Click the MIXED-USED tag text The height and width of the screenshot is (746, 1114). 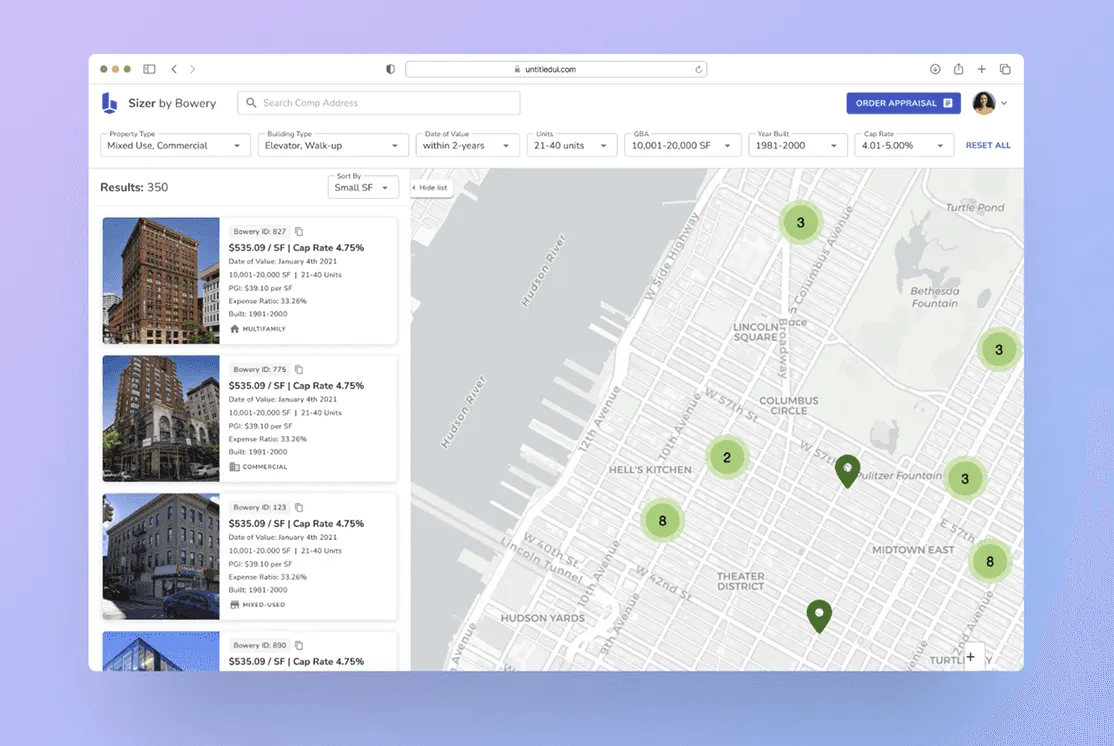click(x=264, y=605)
